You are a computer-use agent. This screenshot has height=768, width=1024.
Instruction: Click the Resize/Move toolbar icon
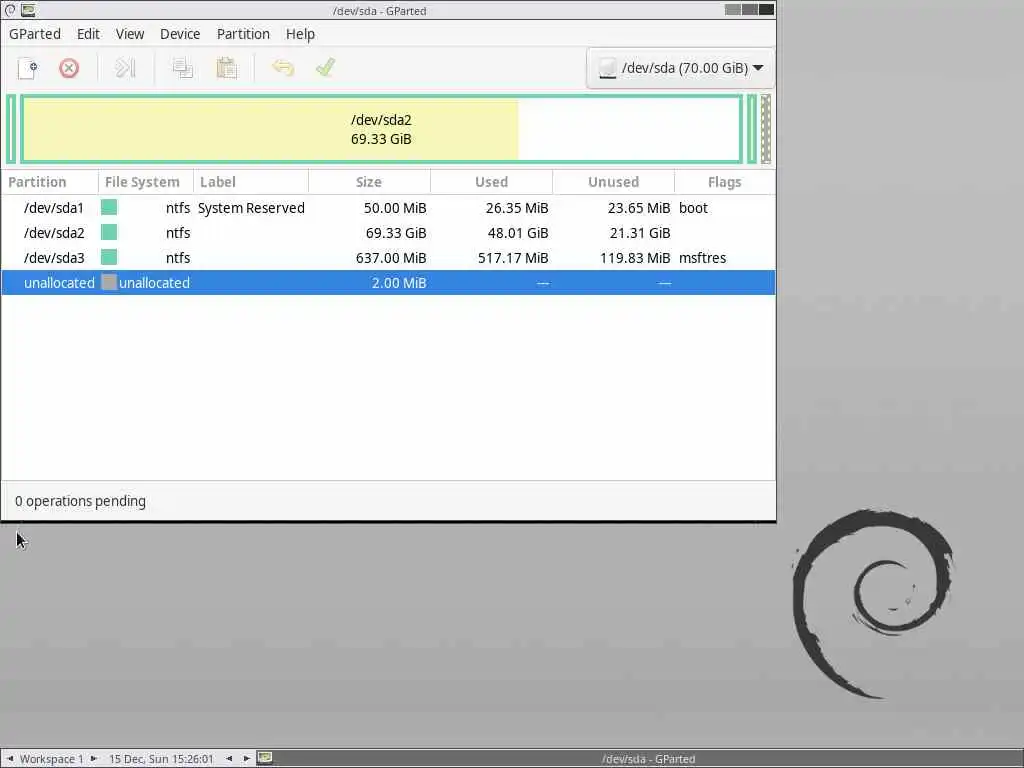pyautogui.click(x=125, y=68)
